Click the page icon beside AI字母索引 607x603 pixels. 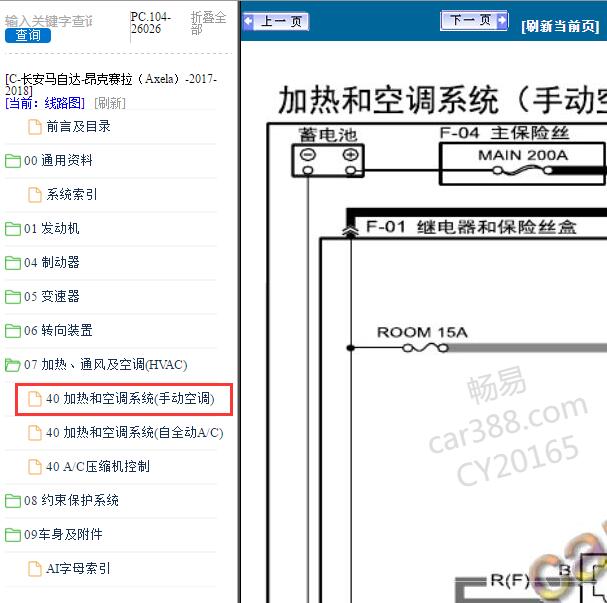click(x=35, y=569)
